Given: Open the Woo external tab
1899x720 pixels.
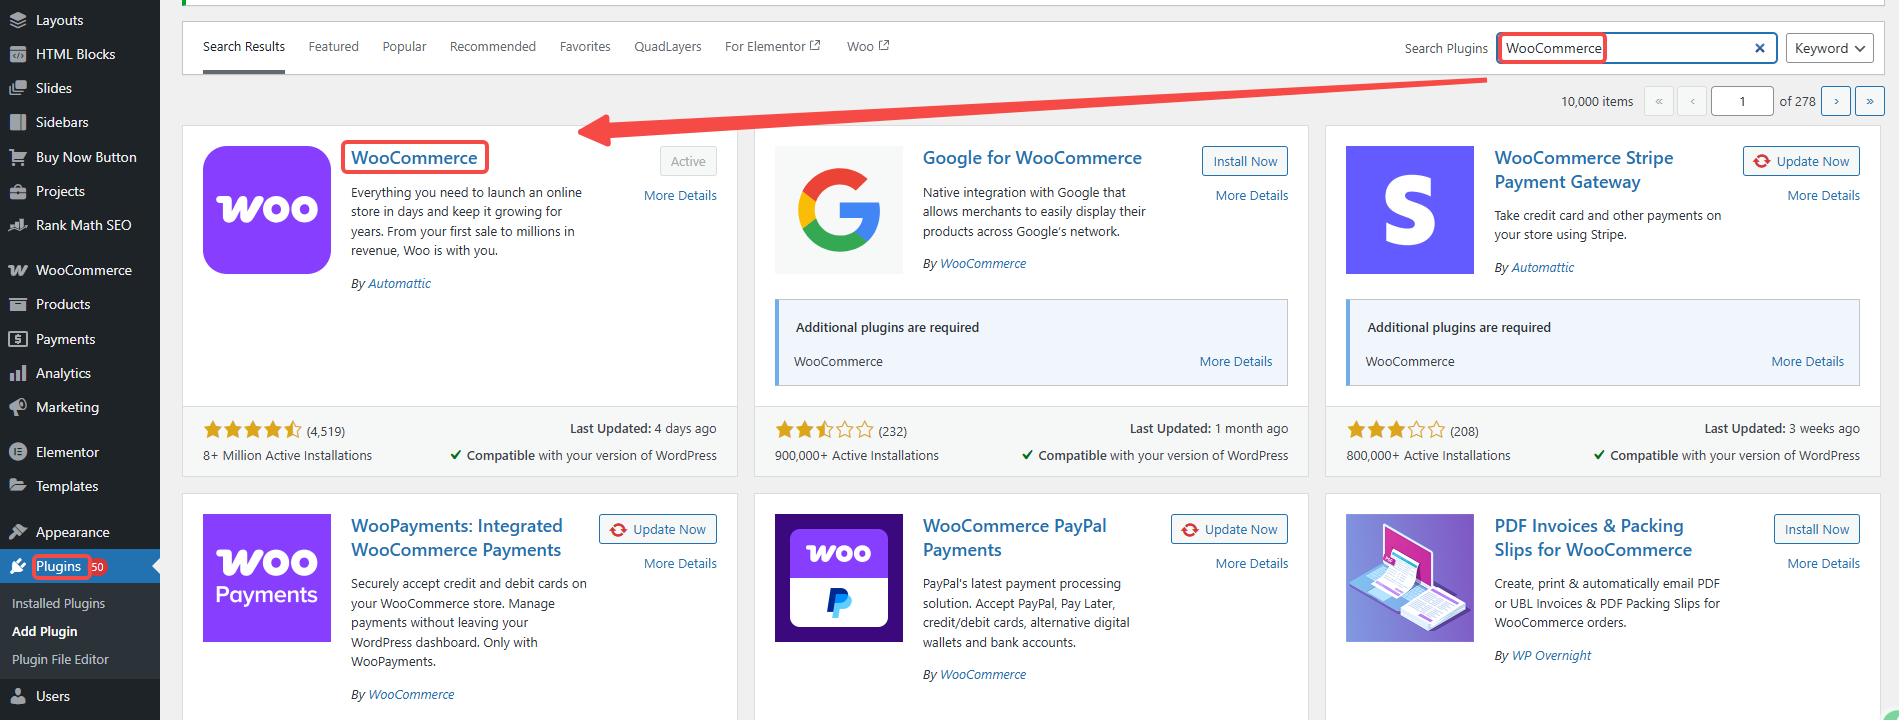Looking at the screenshot, I should (868, 47).
